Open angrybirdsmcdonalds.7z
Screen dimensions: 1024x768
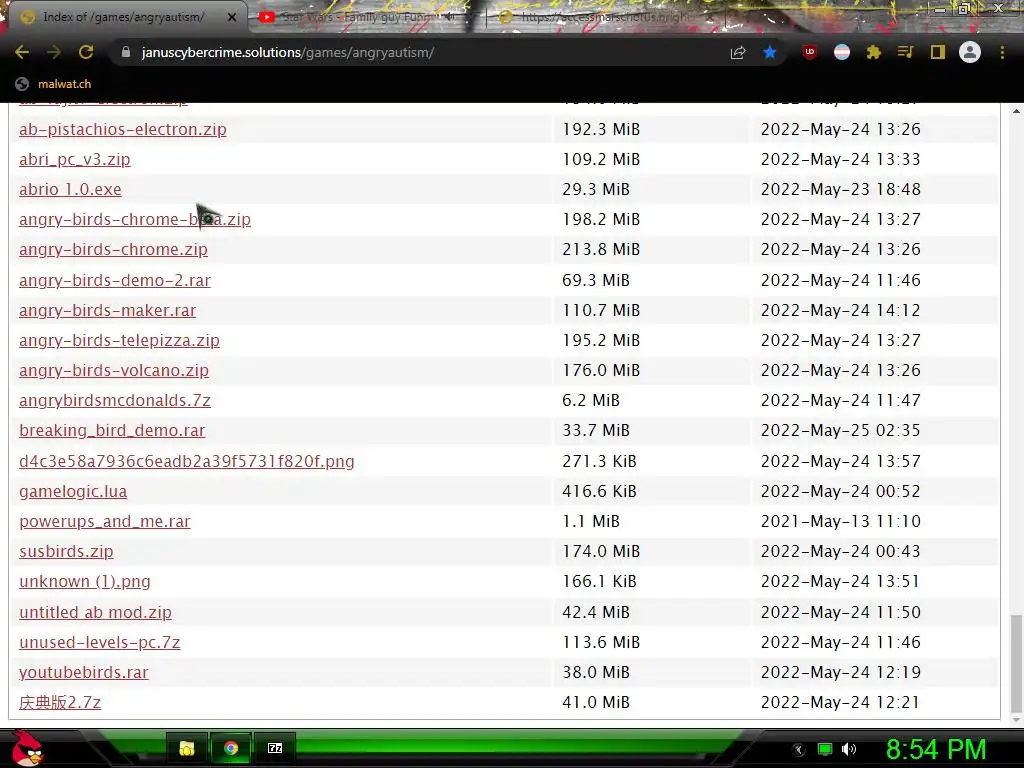pos(114,400)
